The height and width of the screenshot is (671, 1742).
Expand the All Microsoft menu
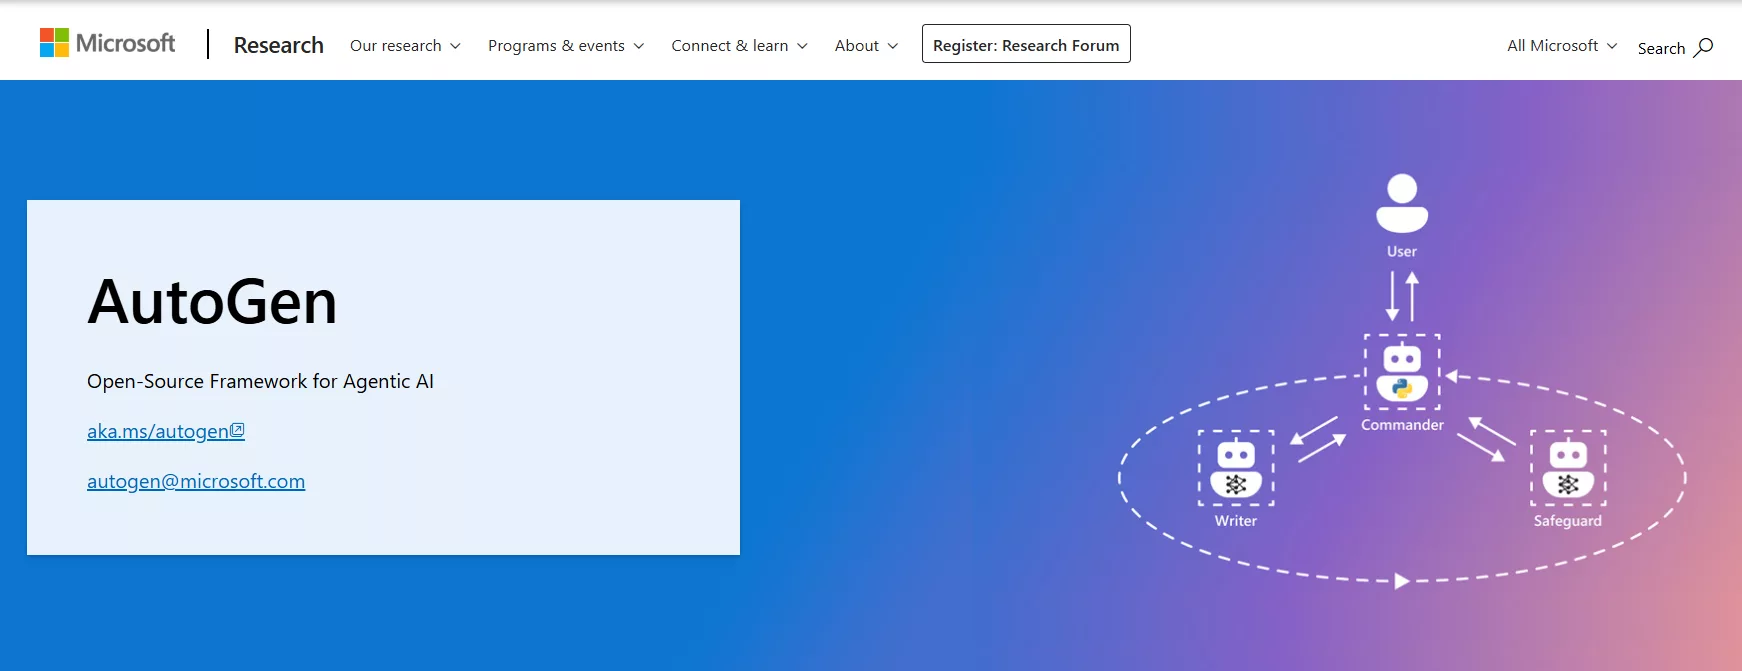[1561, 46]
